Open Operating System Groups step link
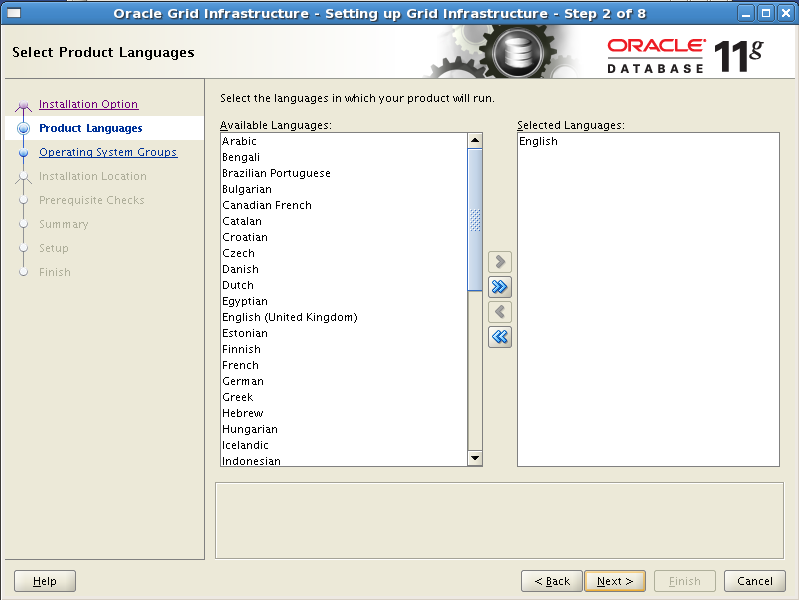Screen dimensions: 799x600 coord(108,152)
